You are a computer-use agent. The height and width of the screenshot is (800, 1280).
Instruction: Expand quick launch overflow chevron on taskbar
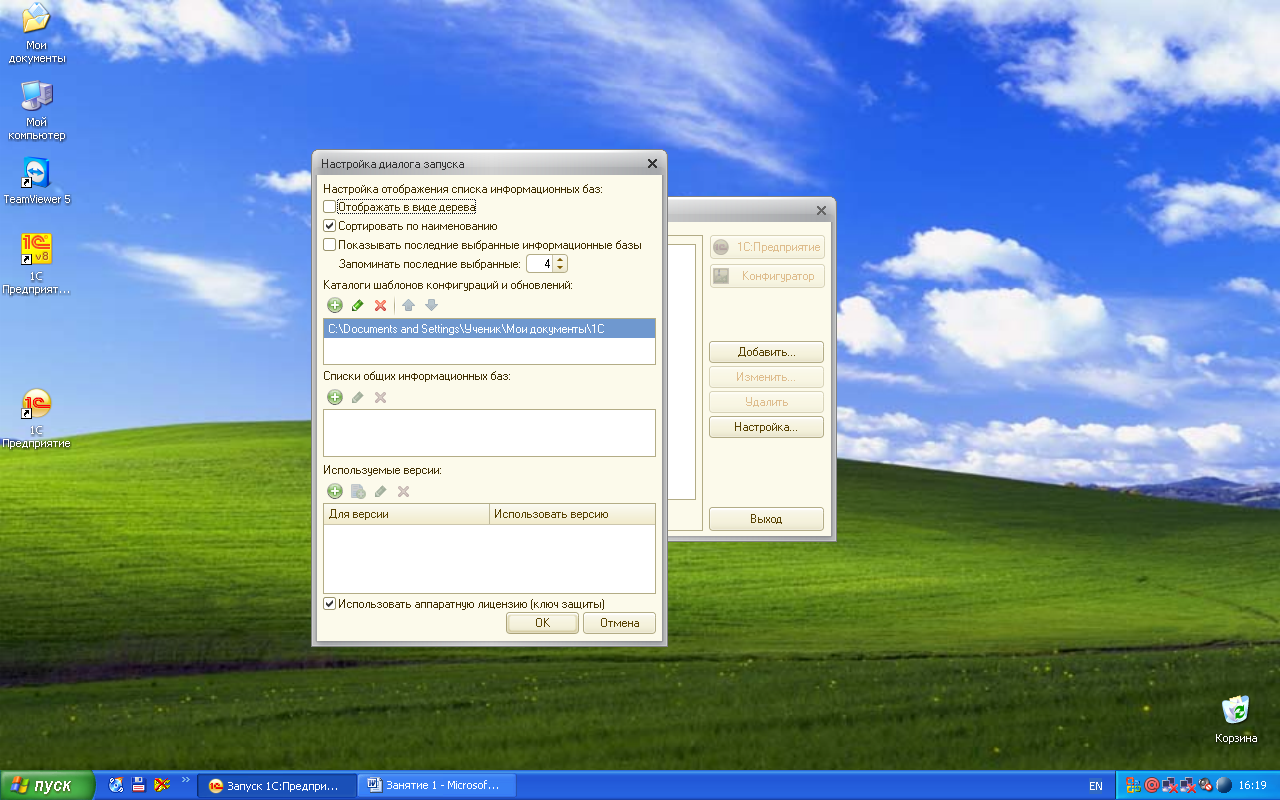[185, 780]
